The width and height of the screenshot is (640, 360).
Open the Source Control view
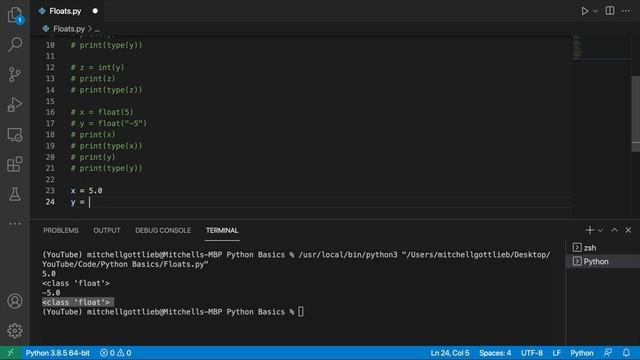tap(15, 75)
